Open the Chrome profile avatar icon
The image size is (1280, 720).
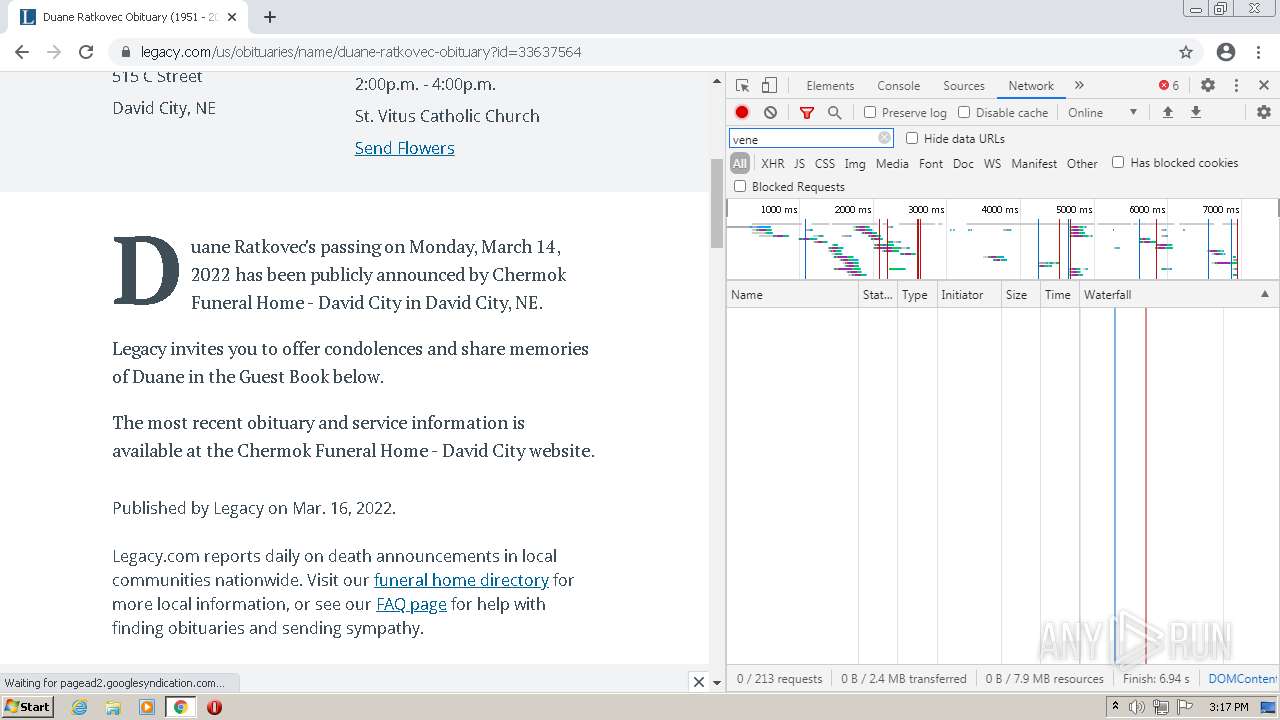click(x=1226, y=52)
